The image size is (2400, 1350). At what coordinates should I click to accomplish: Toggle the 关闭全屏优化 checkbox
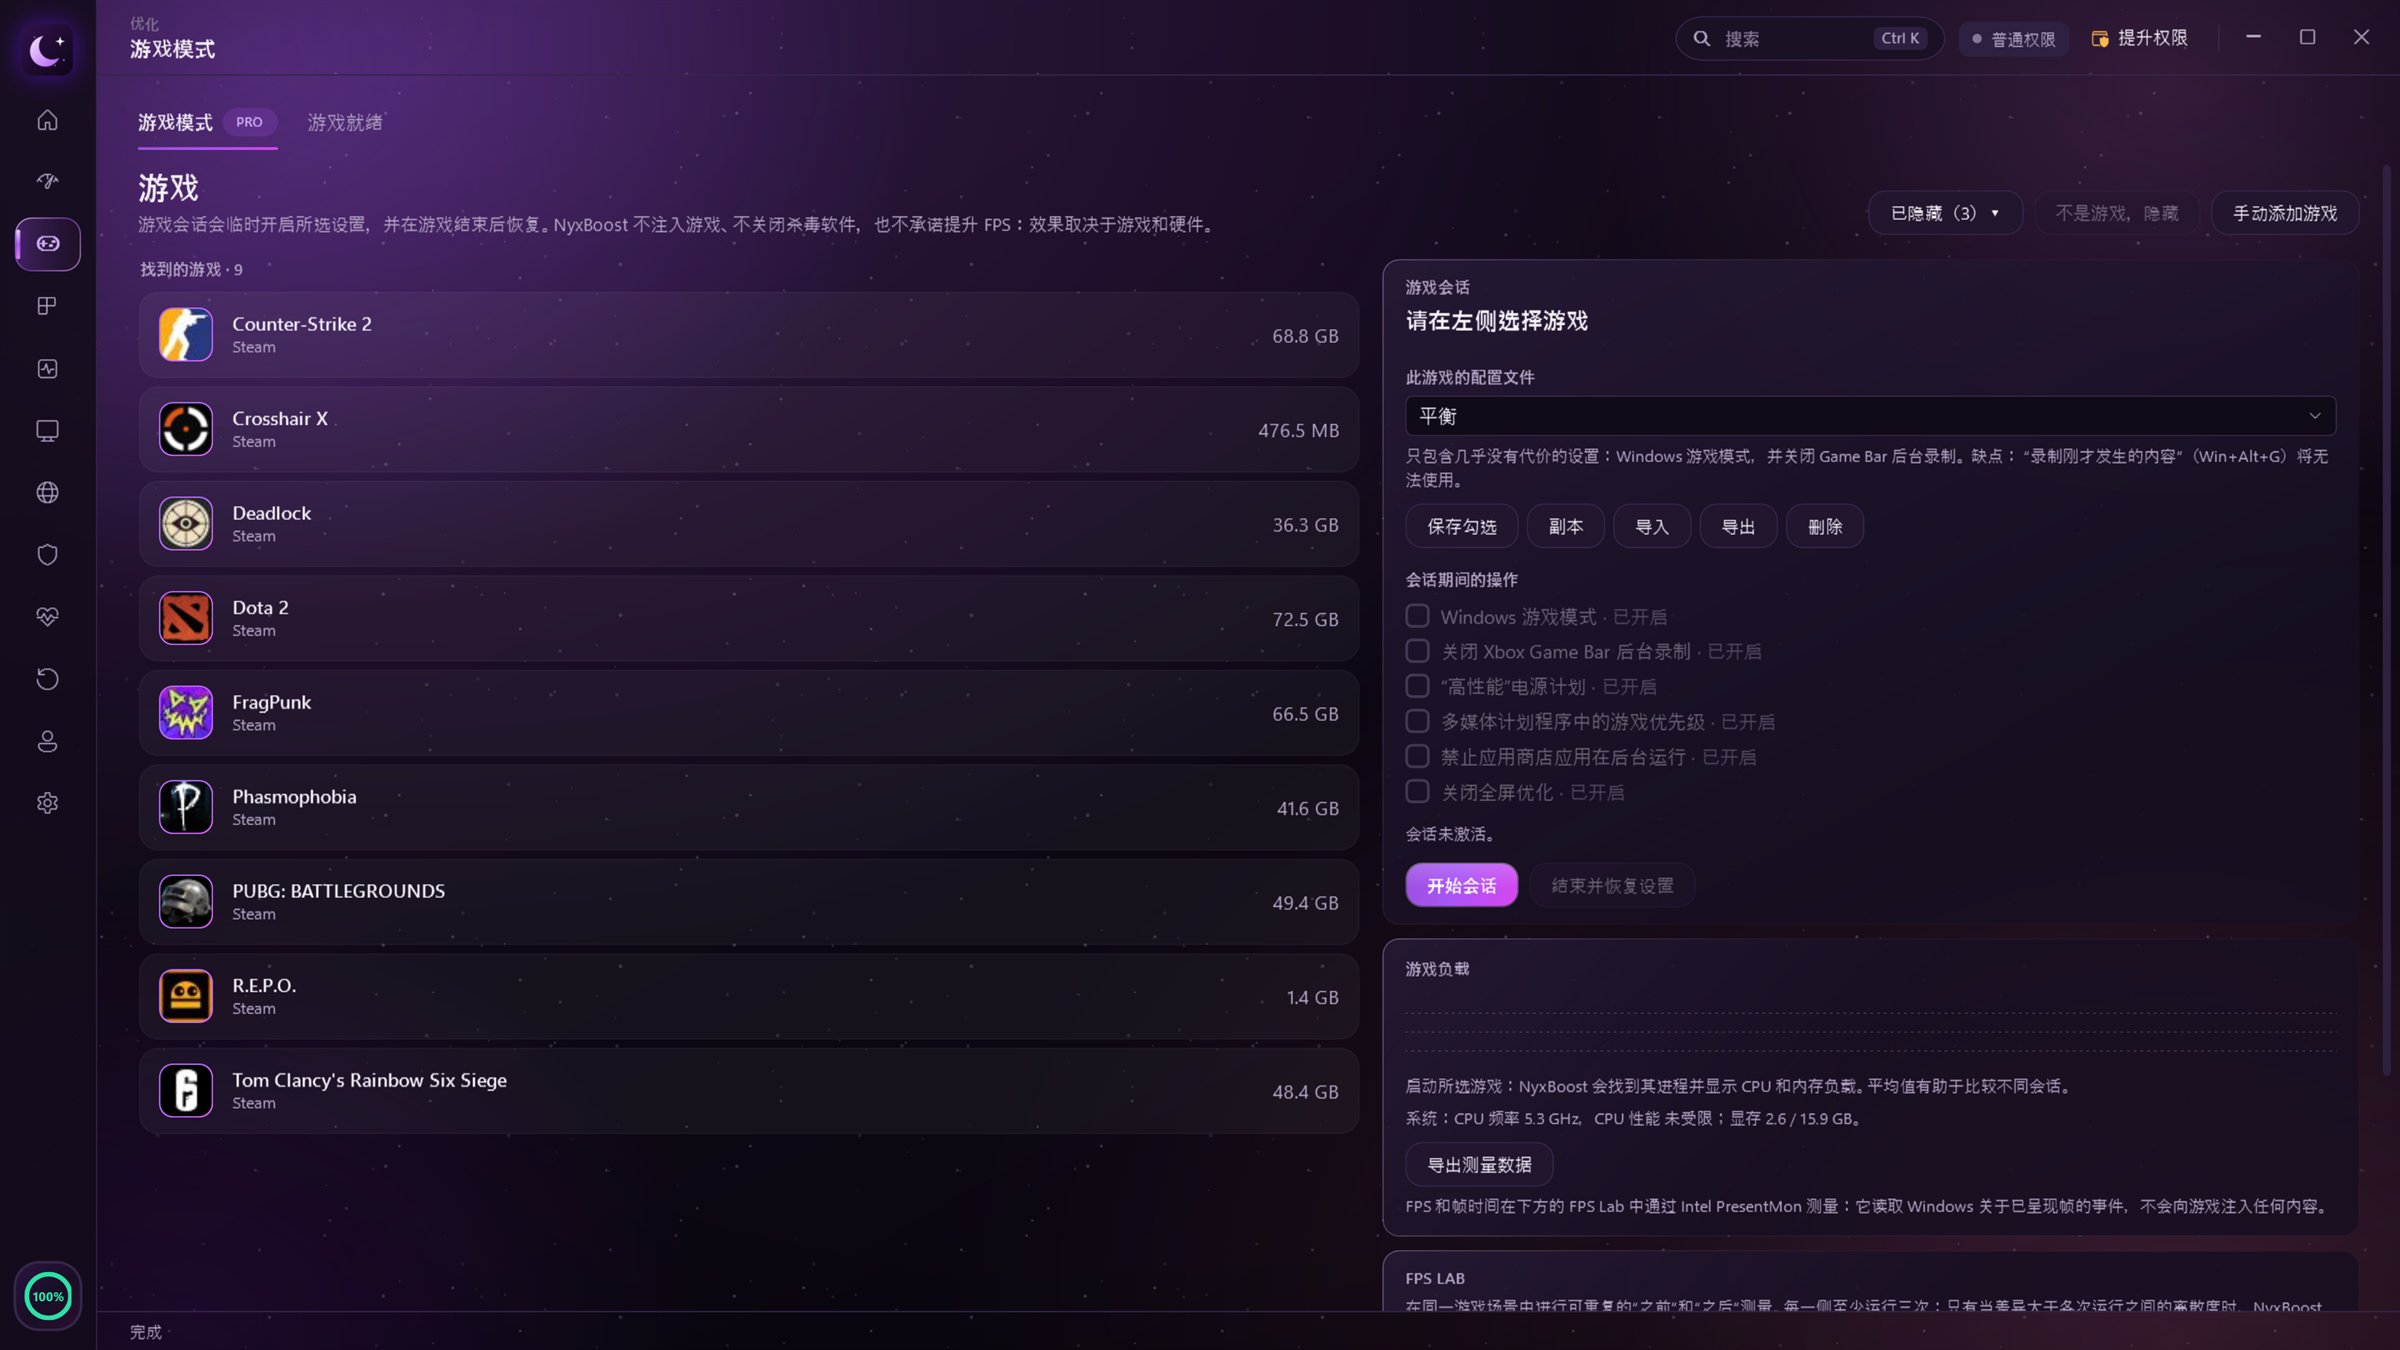pyautogui.click(x=1417, y=792)
